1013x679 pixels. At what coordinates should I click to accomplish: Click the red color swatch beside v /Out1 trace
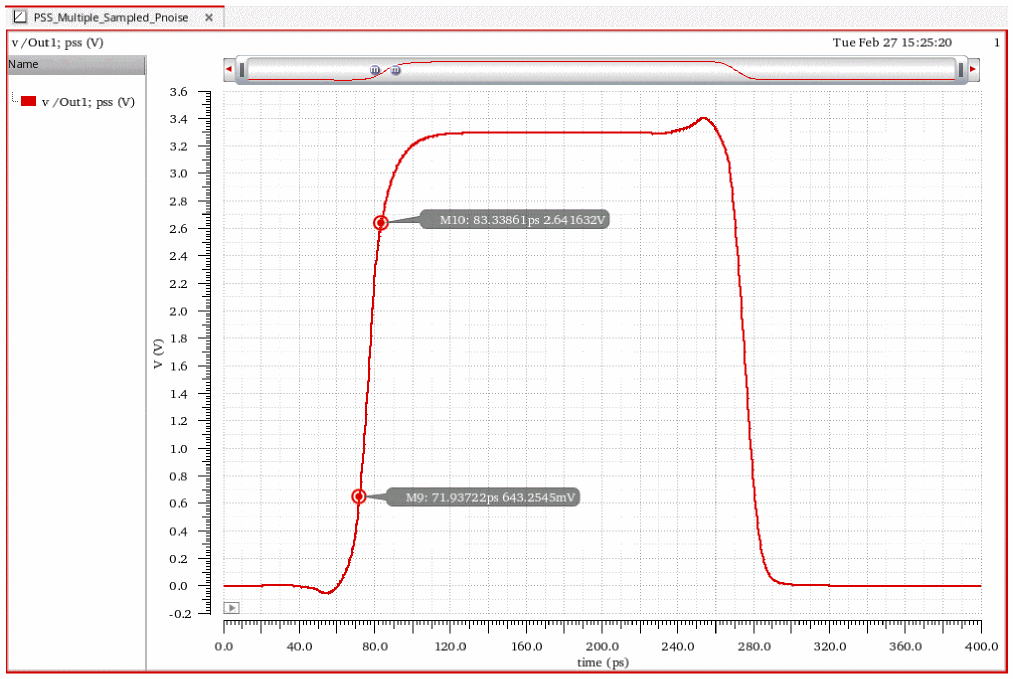pyautogui.click(x=29, y=102)
